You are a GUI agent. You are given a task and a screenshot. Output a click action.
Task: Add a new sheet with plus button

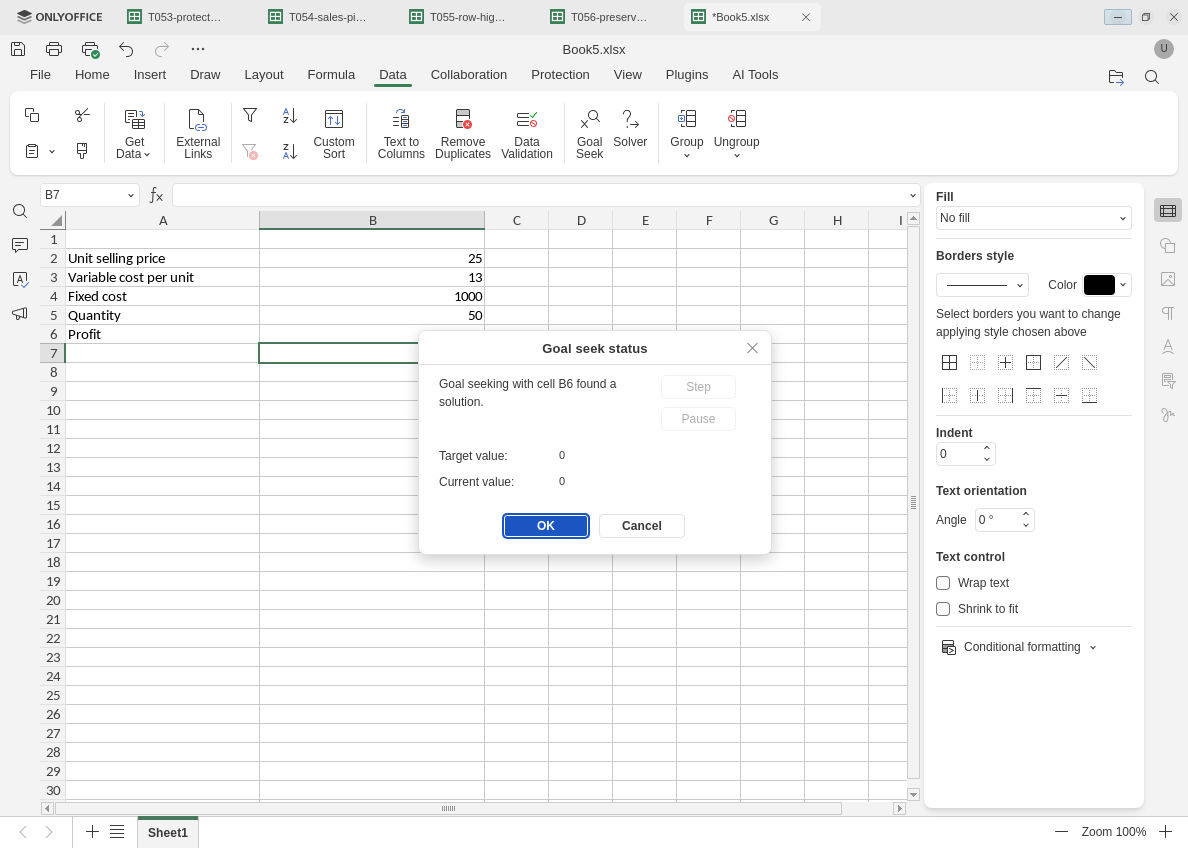click(x=92, y=832)
